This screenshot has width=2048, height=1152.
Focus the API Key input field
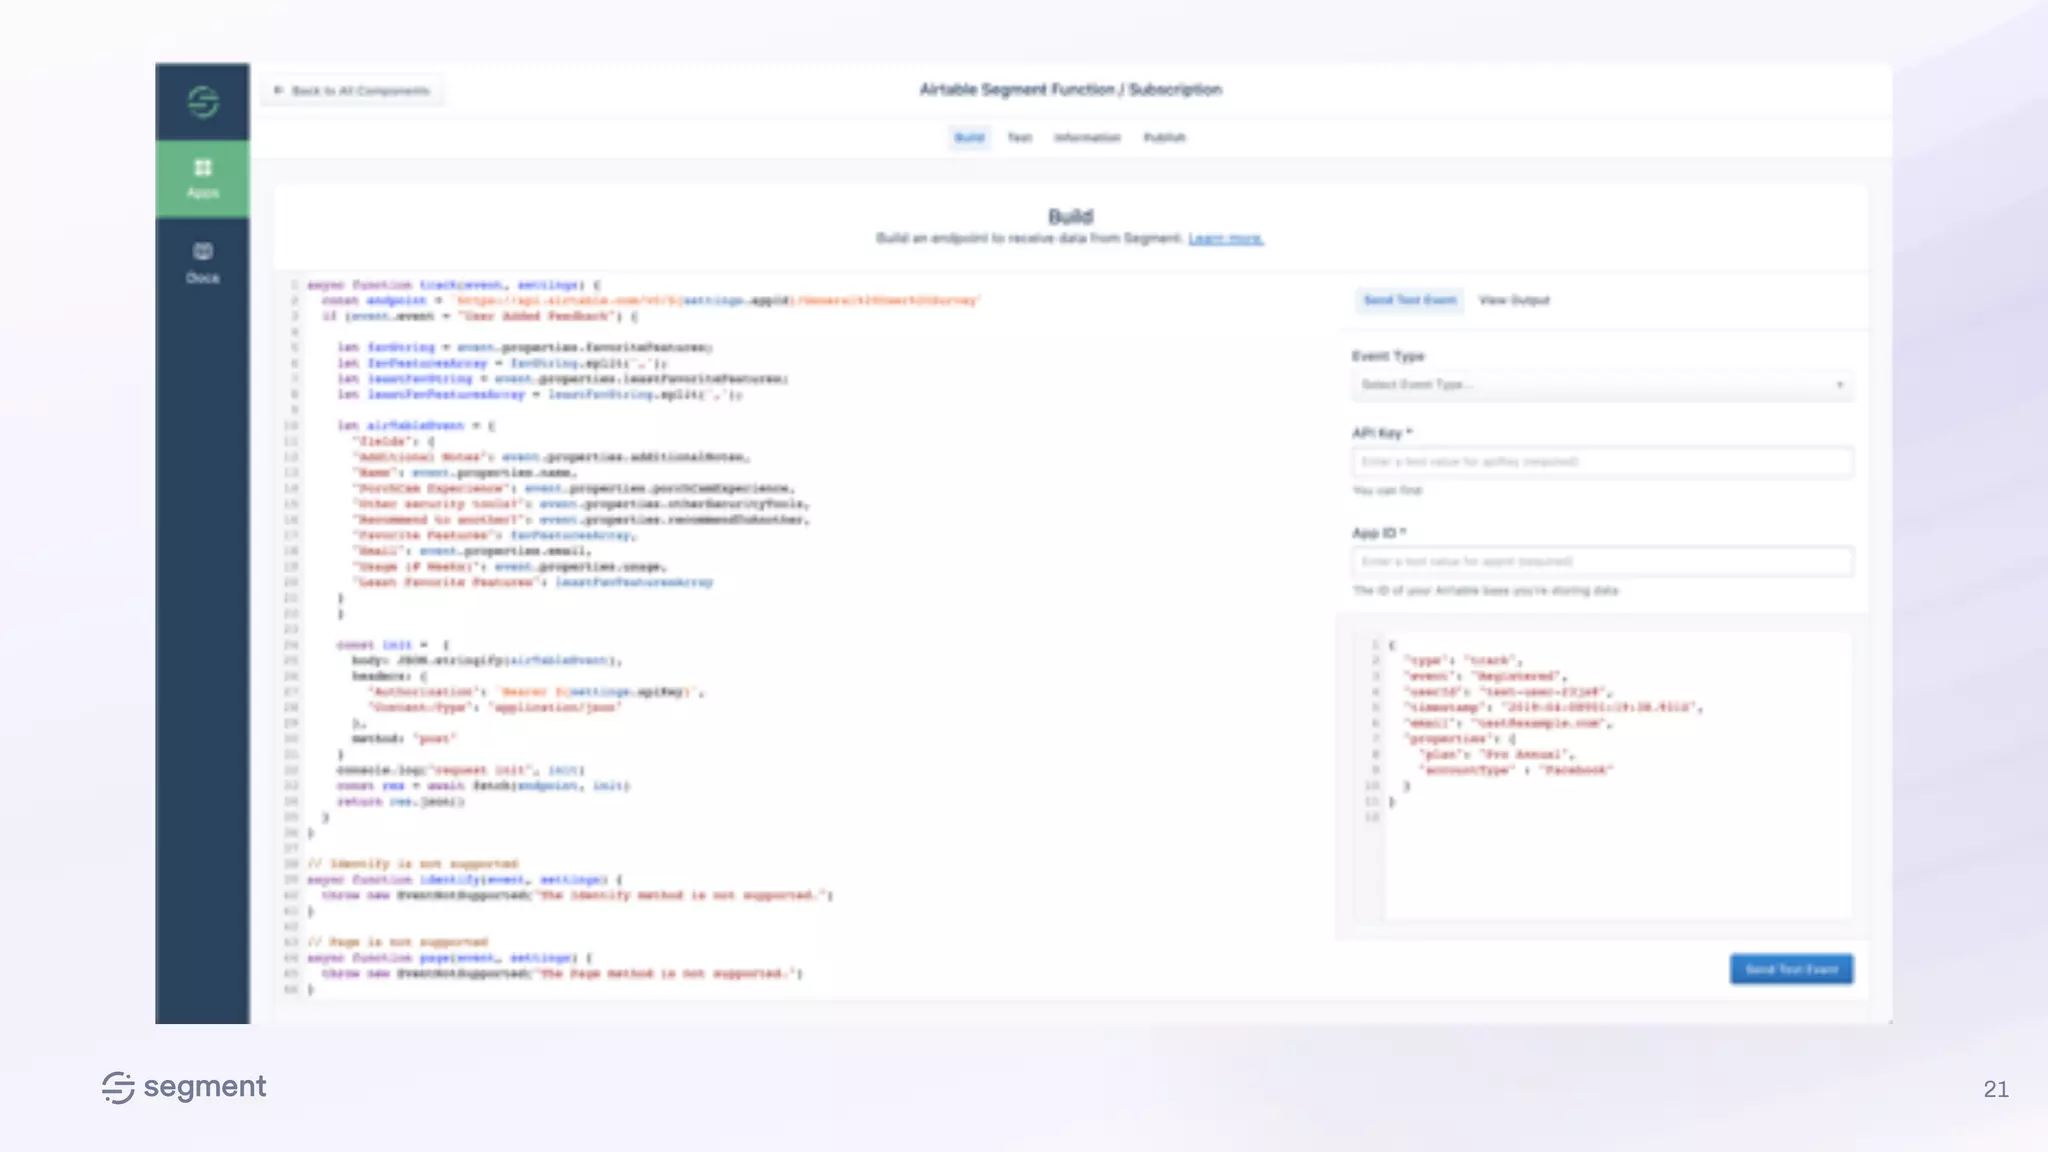tap(1602, 462)
